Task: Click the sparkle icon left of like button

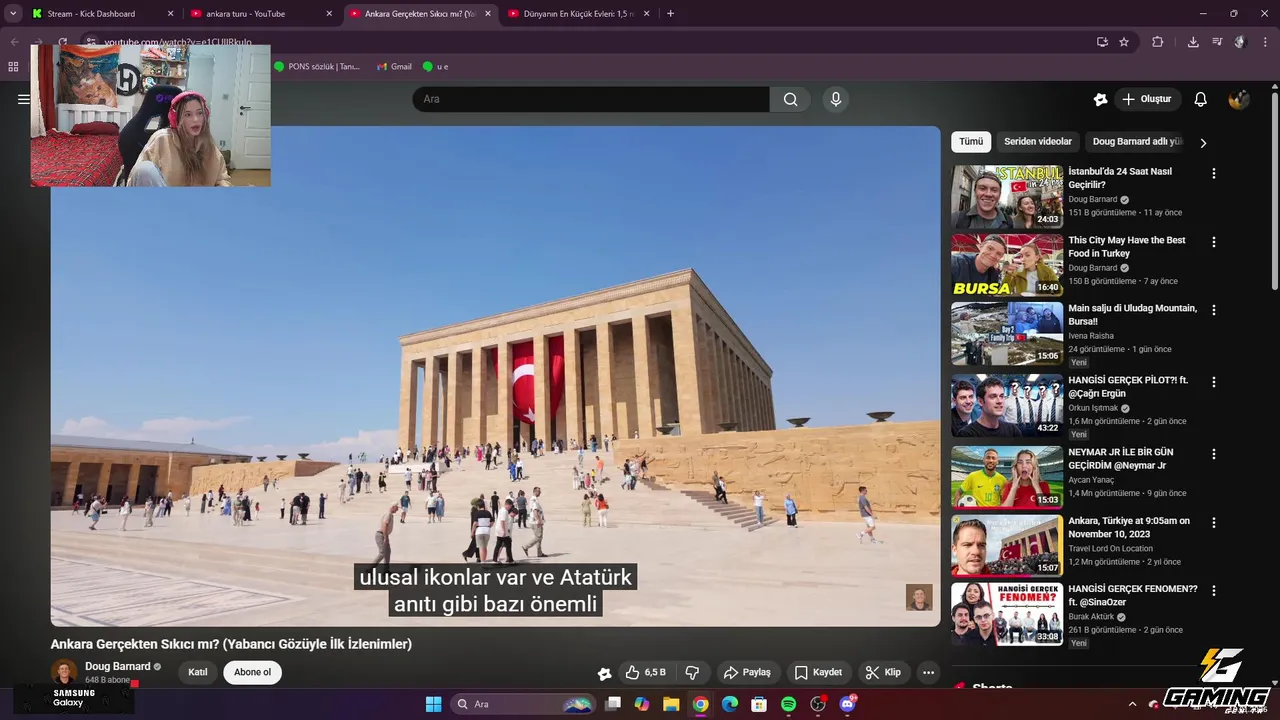Action: 604,673
